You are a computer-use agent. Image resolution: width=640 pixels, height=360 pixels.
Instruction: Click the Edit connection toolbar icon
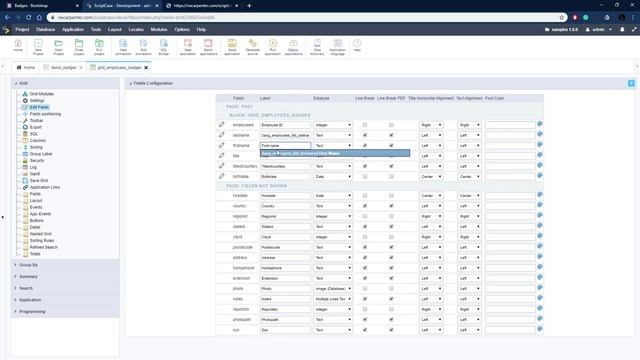pos(143,47)
